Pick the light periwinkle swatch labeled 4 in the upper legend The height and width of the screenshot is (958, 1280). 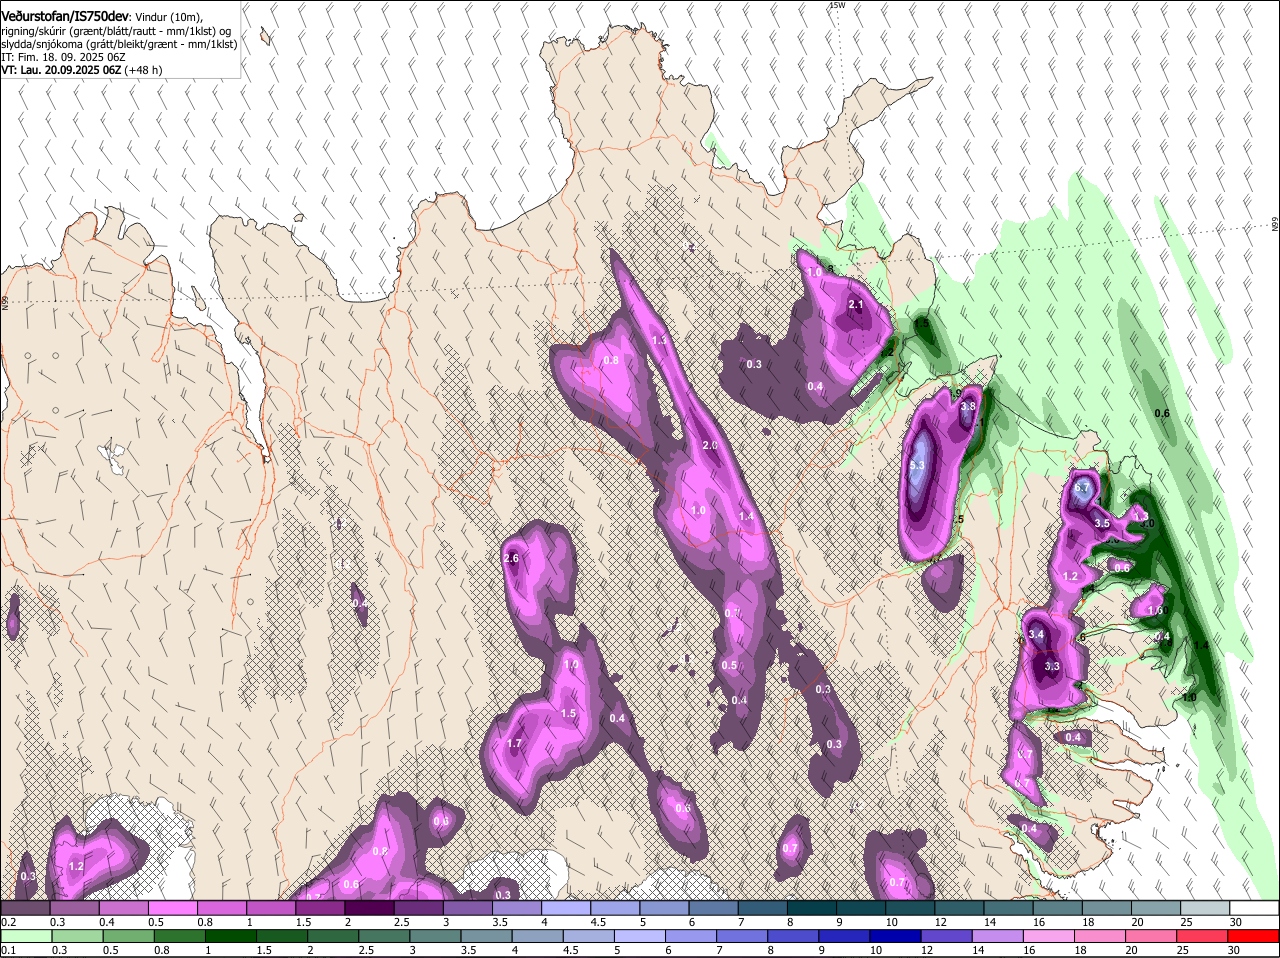pyautogui.click(x=566, y=908)
